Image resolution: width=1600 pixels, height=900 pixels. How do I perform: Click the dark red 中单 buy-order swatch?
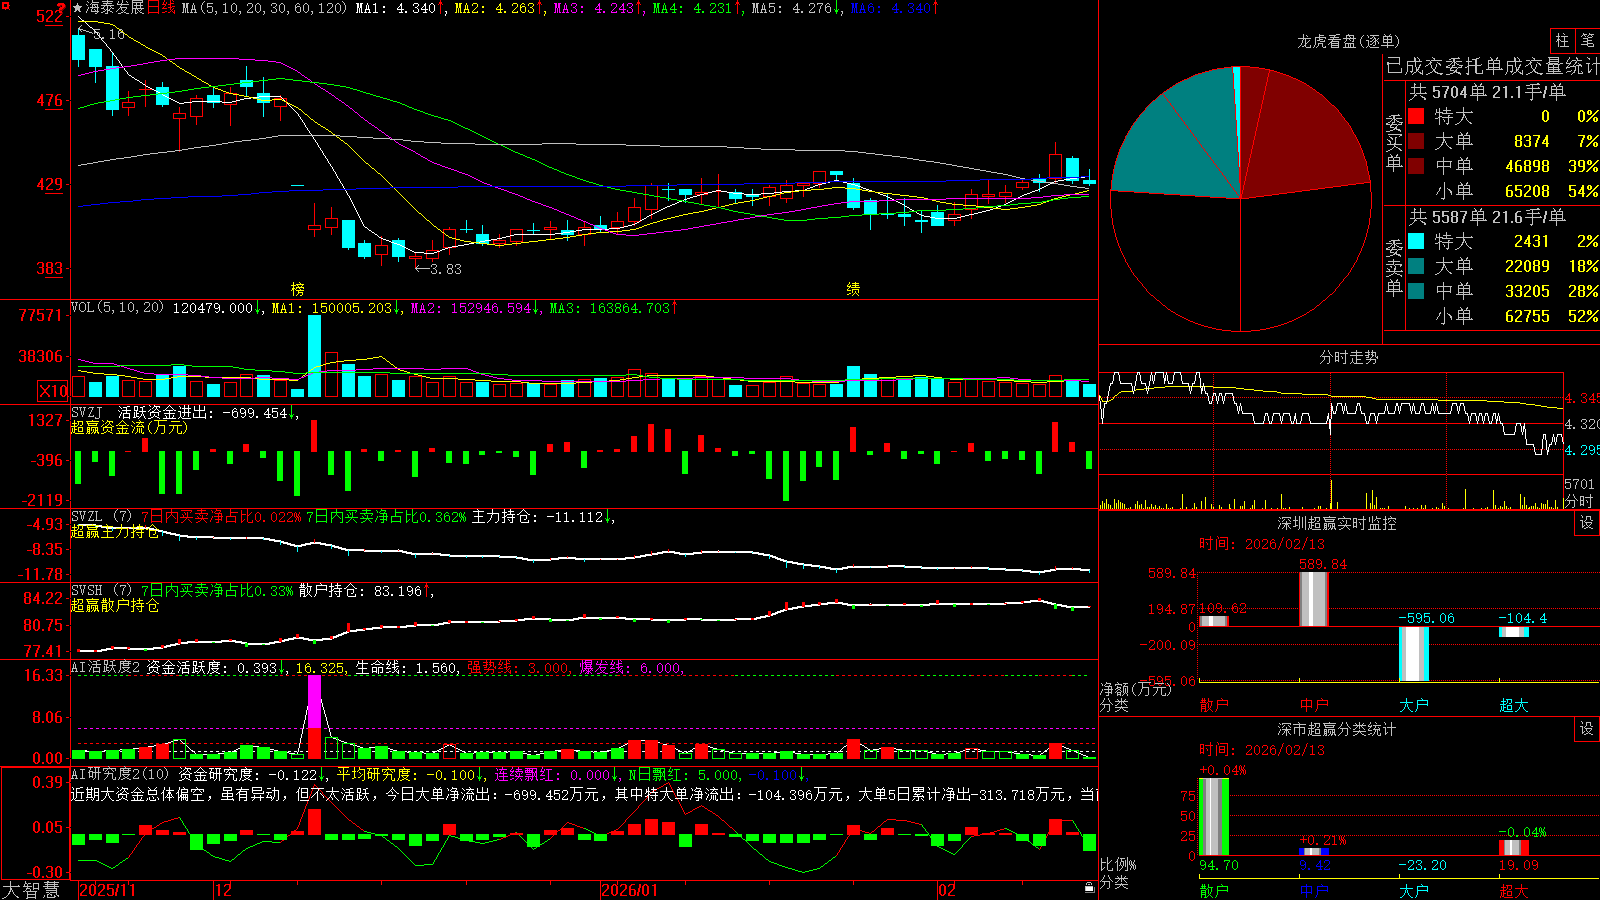[1416, 166]
